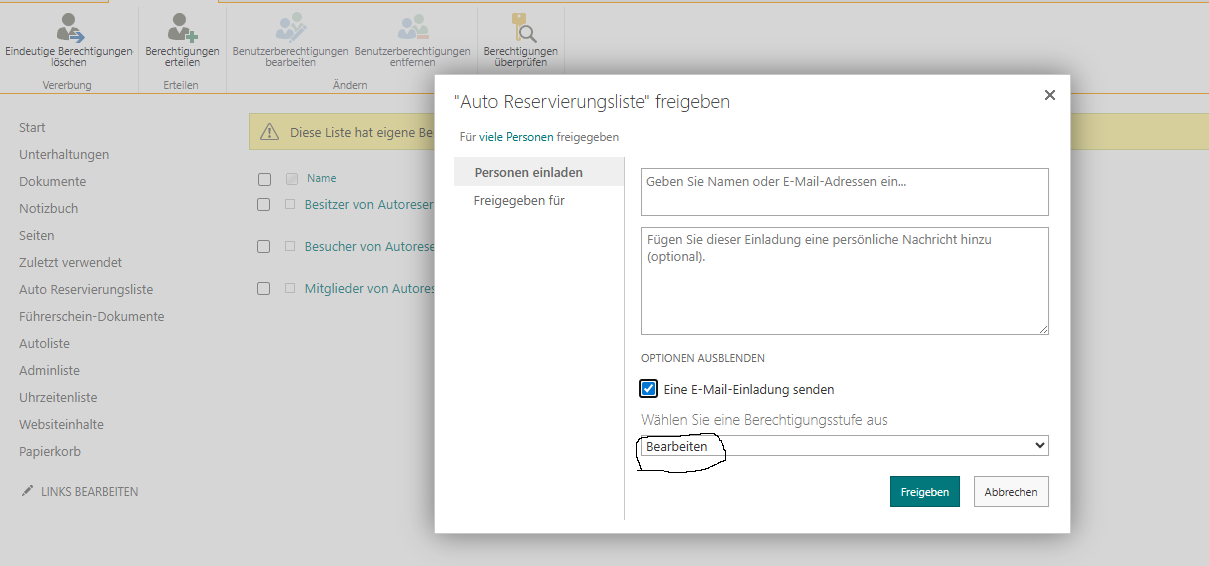Viewport: 1209px width, 566px height.
Task: Toggle Eine E-Mail-Einladung senden checkbox
Action: click(x=649, y=389)
